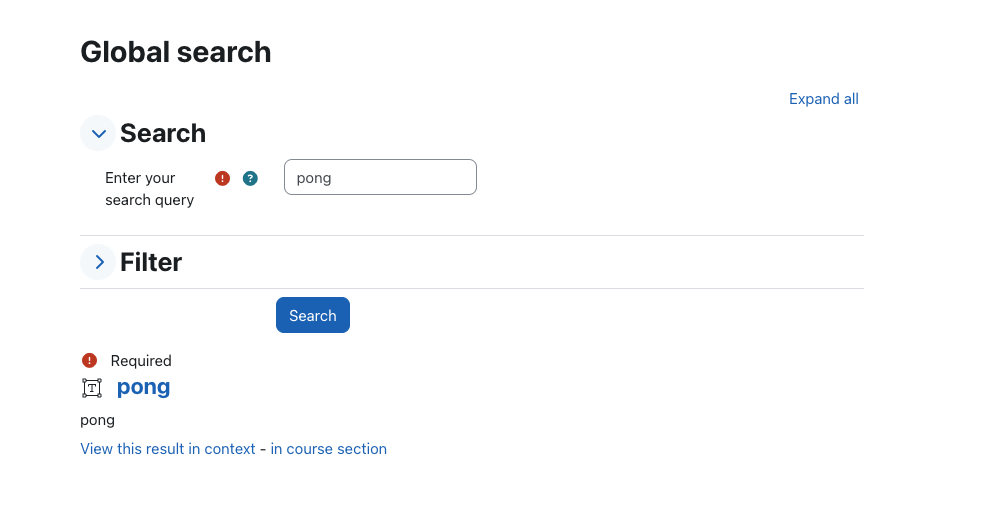Viewport: 1006px width, 511px height.
Task: Click the red required icon beside search query
Action: point(222,178)
